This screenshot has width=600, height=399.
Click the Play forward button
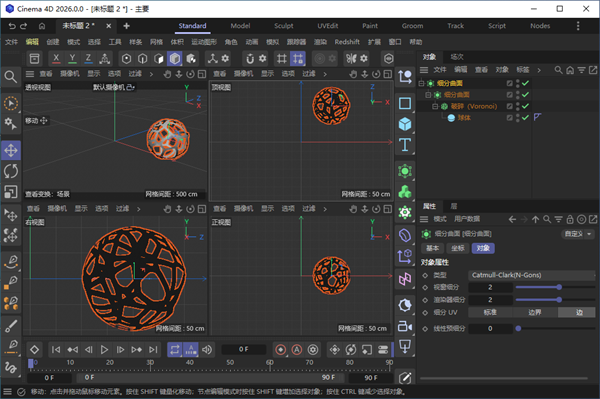click(x=104, y=350)
